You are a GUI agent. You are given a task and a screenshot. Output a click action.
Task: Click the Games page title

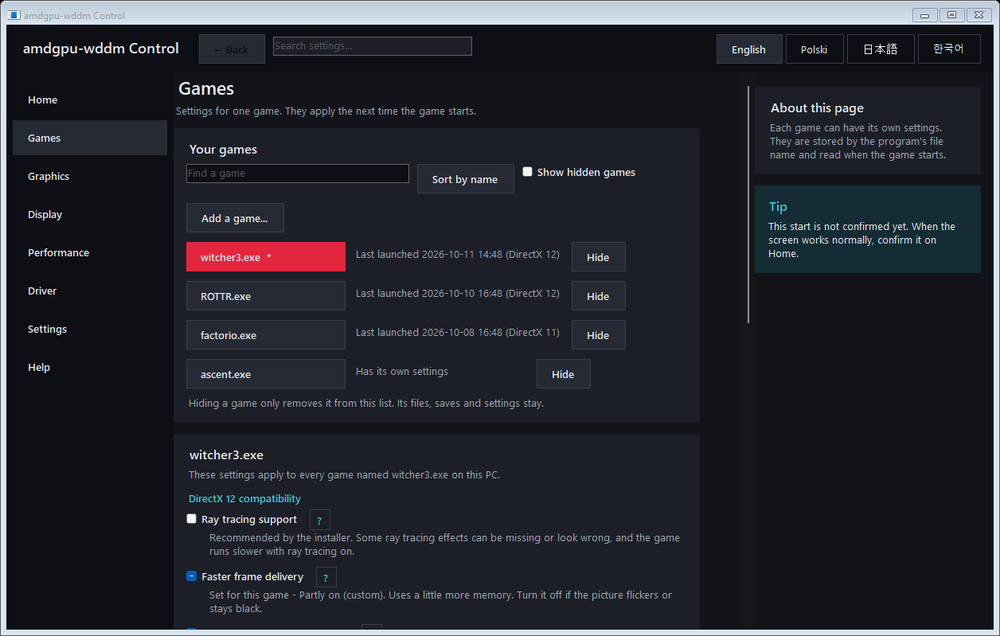(206, 89)
